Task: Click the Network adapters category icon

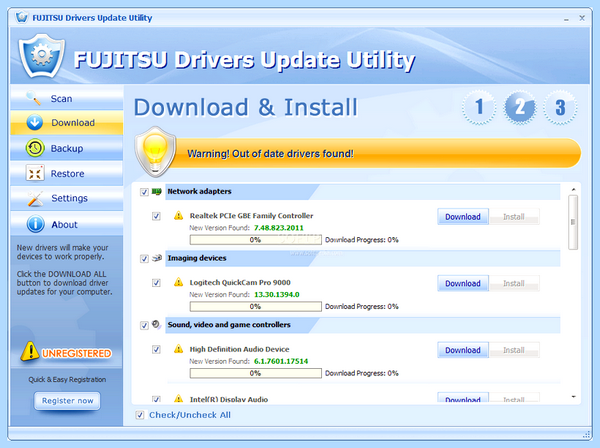Action: 157,191
